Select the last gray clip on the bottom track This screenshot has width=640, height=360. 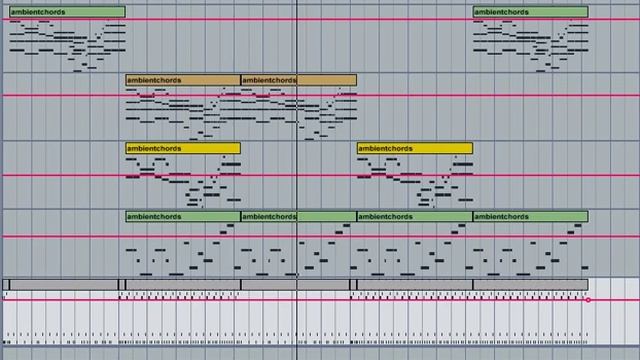531,284
